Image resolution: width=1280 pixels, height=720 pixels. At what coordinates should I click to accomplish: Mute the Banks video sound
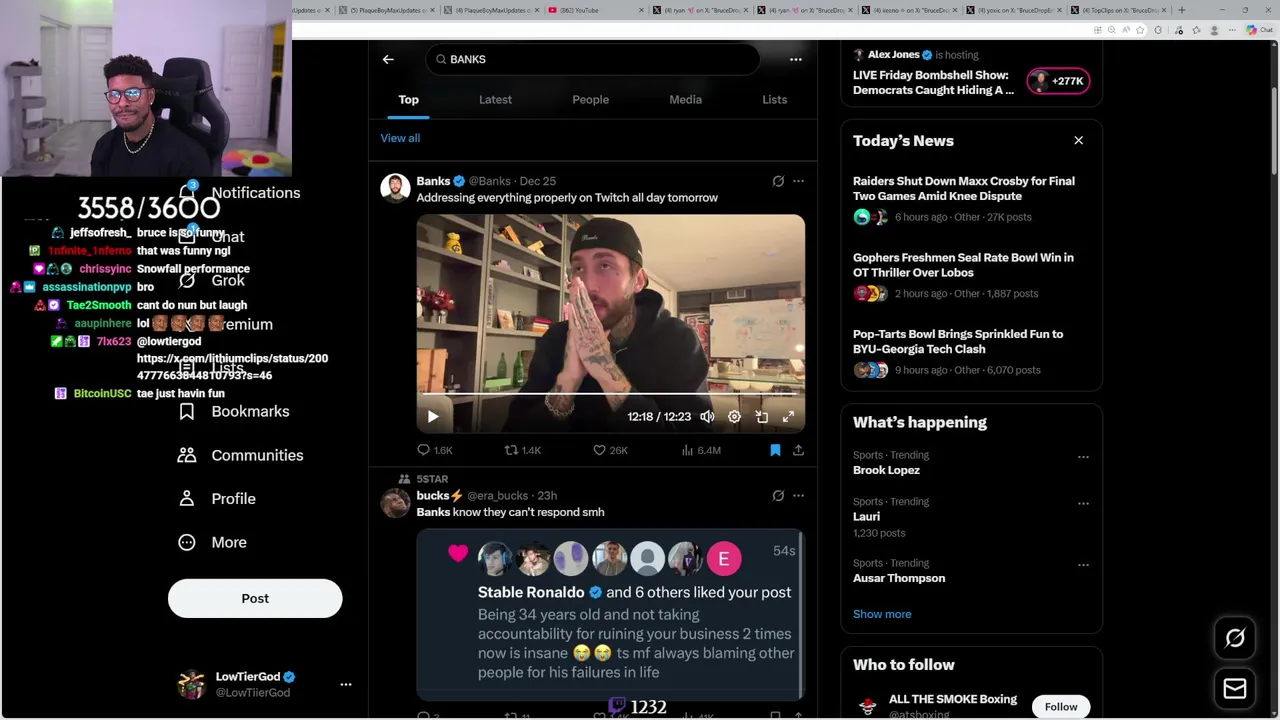pos(707,416)
